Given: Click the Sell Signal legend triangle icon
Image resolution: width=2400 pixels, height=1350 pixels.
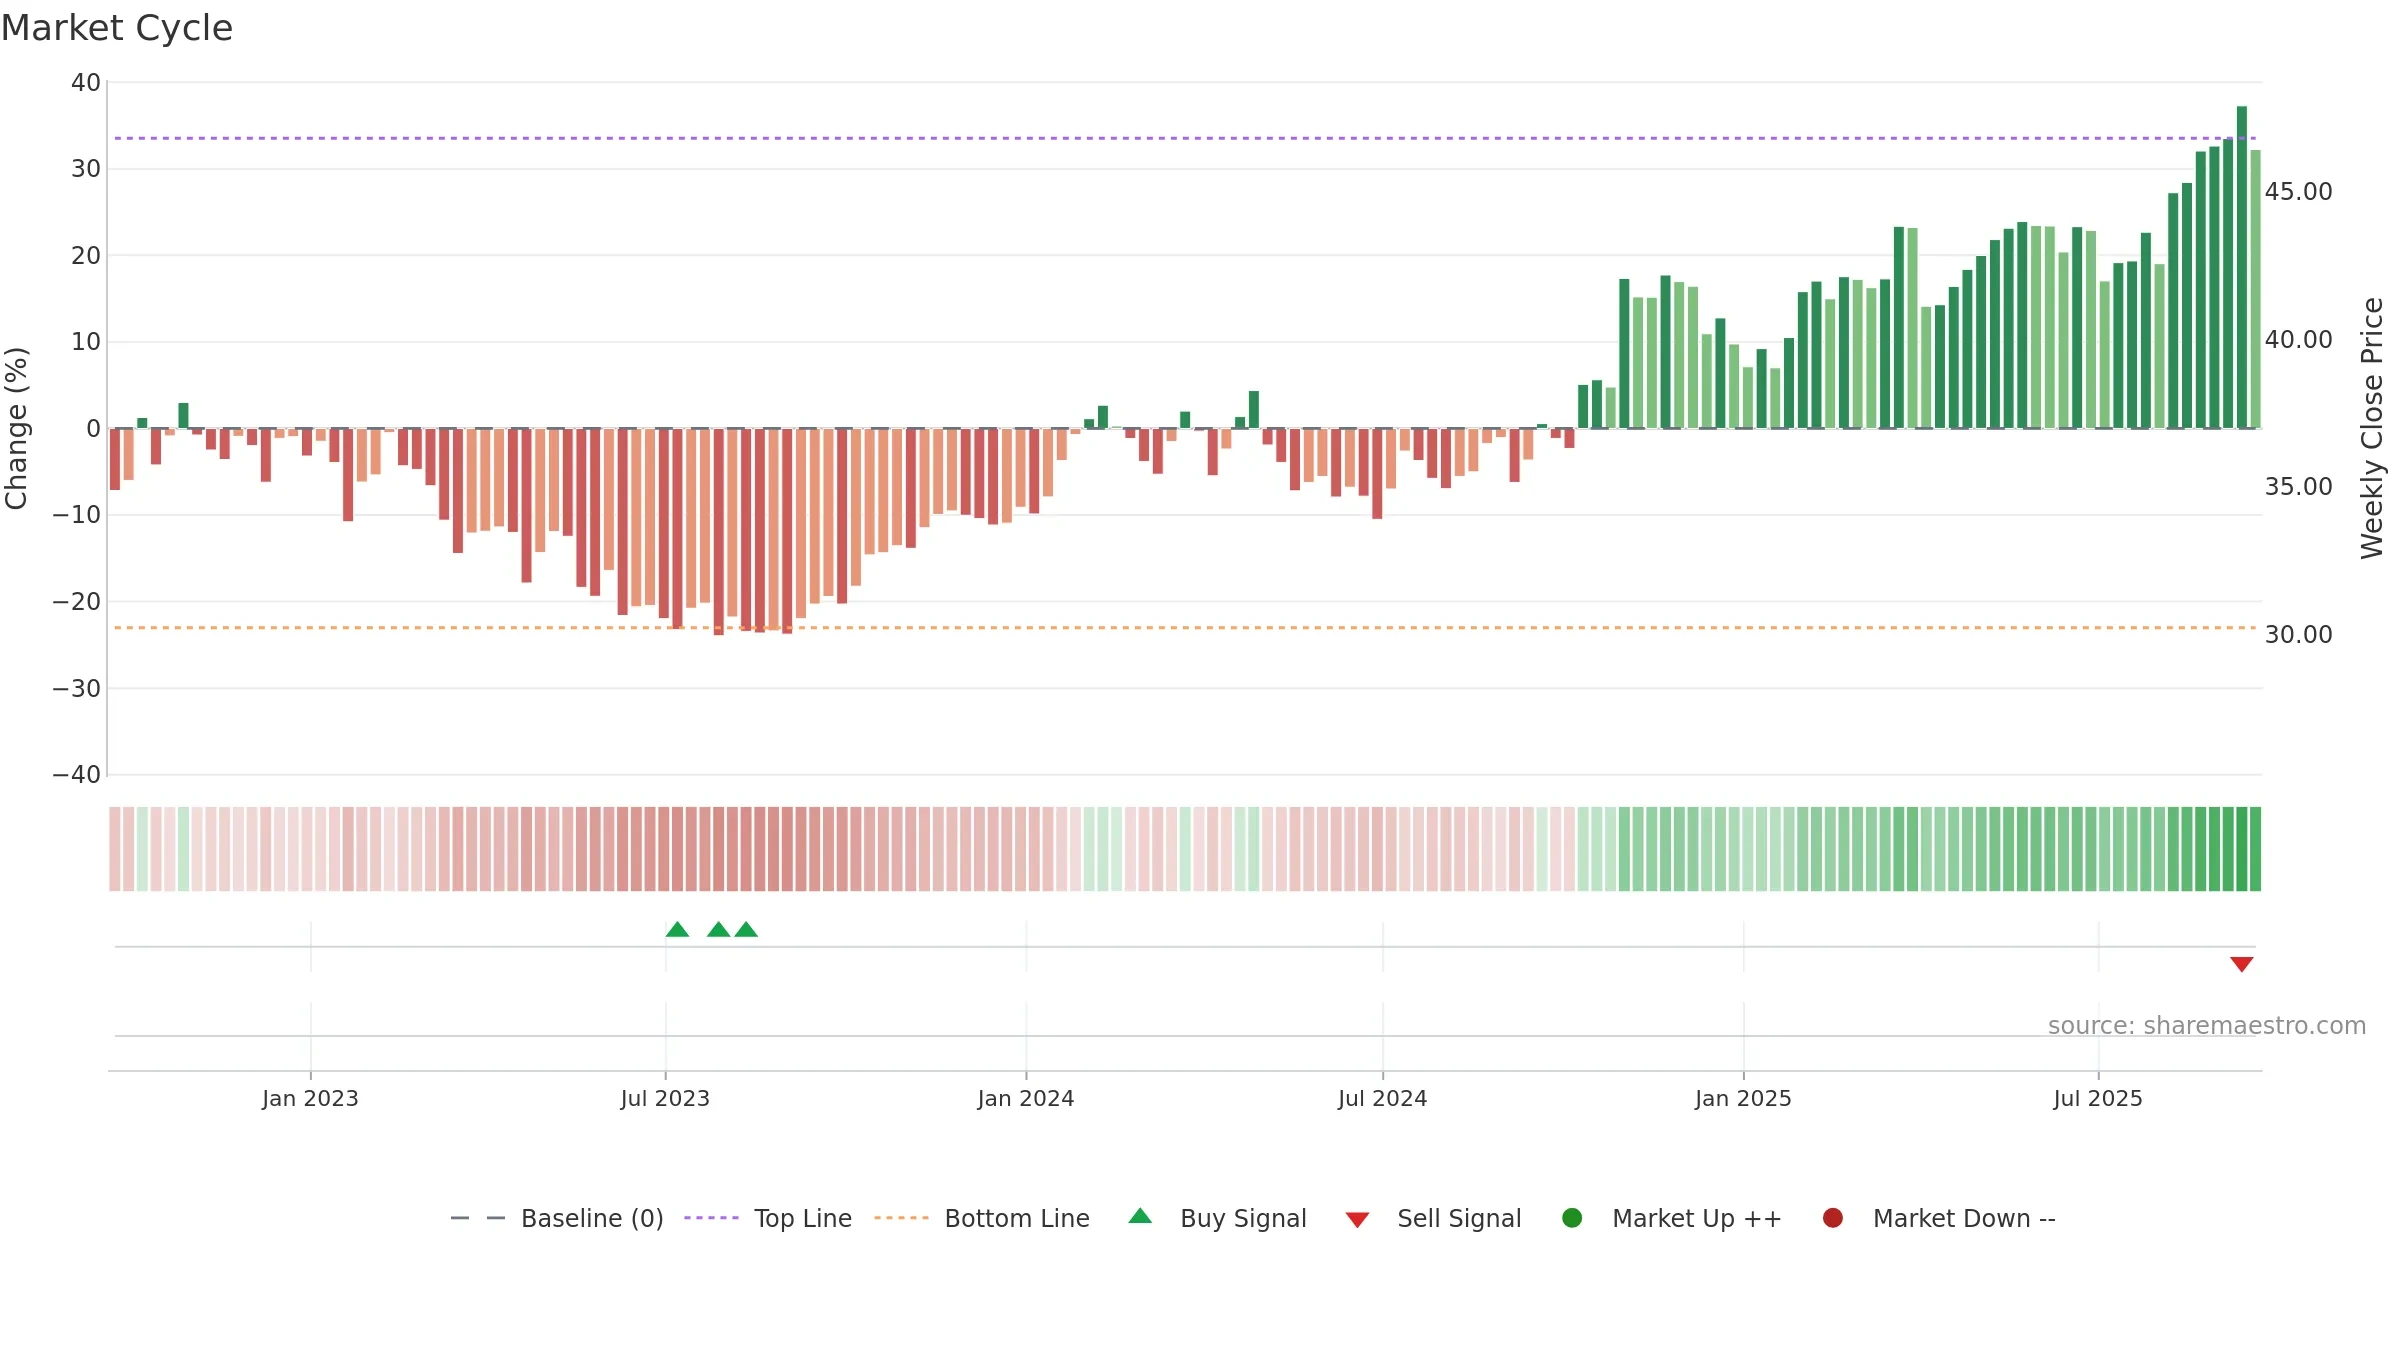Looking at the screenshot, I should click(1357, 1220).
